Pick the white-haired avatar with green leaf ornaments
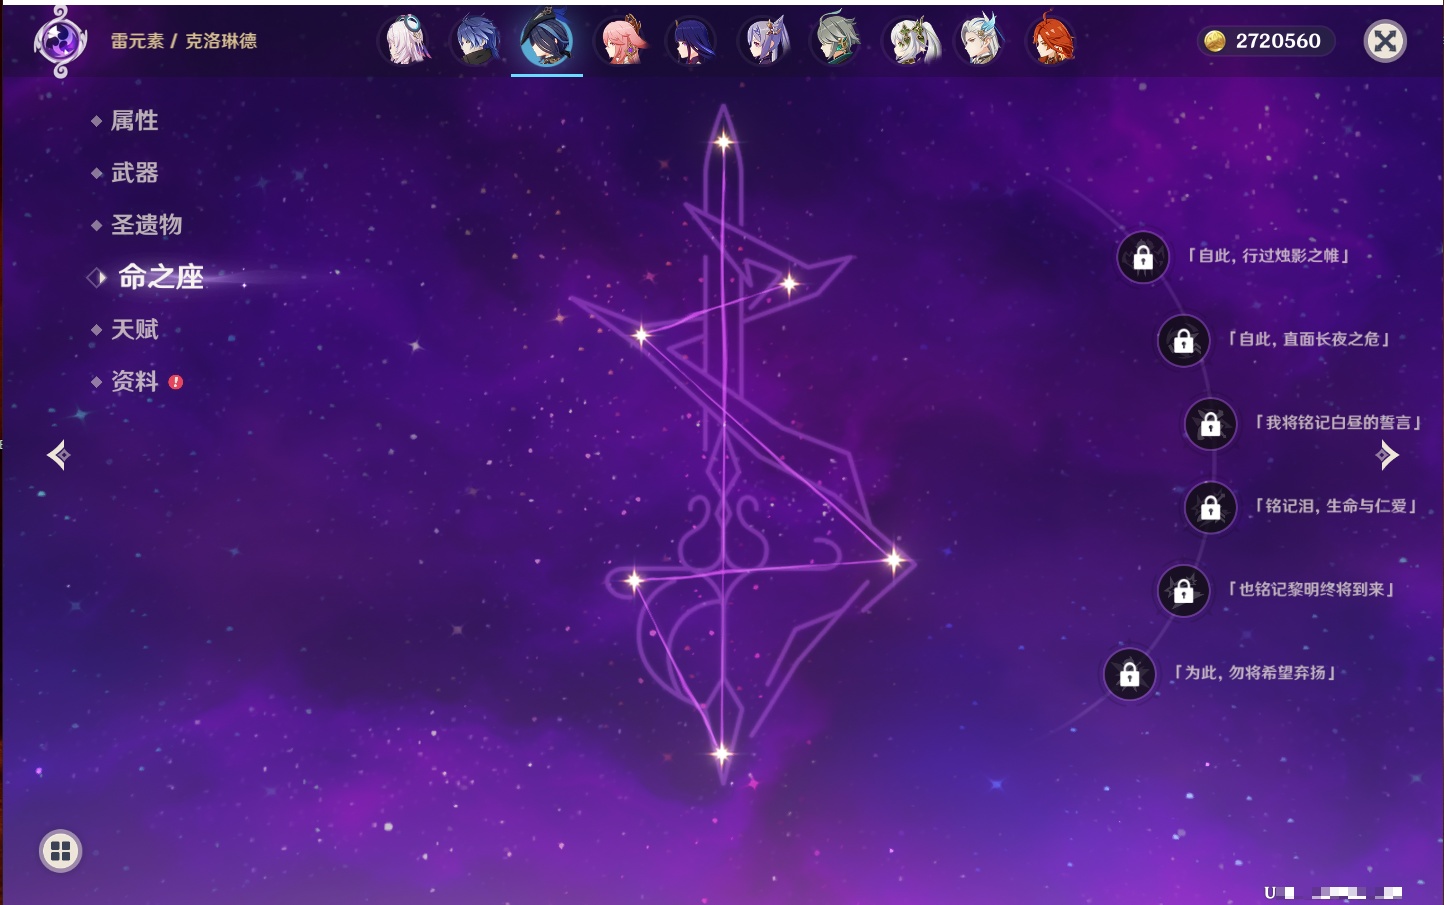This screenshot has height=905, width=1444. coord(910,41)
